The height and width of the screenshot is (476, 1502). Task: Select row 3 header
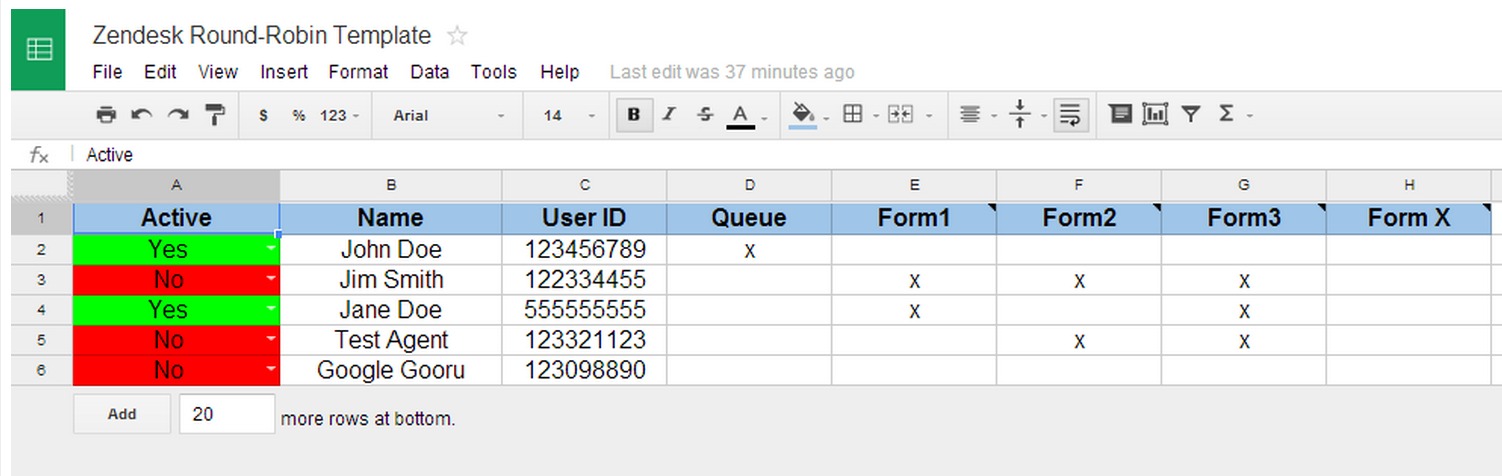[42, 280]
